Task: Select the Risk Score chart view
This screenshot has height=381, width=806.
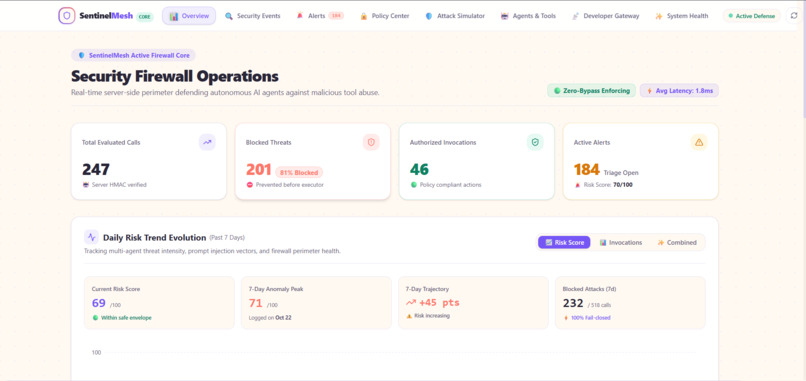Action: click(x=564, y=242)
